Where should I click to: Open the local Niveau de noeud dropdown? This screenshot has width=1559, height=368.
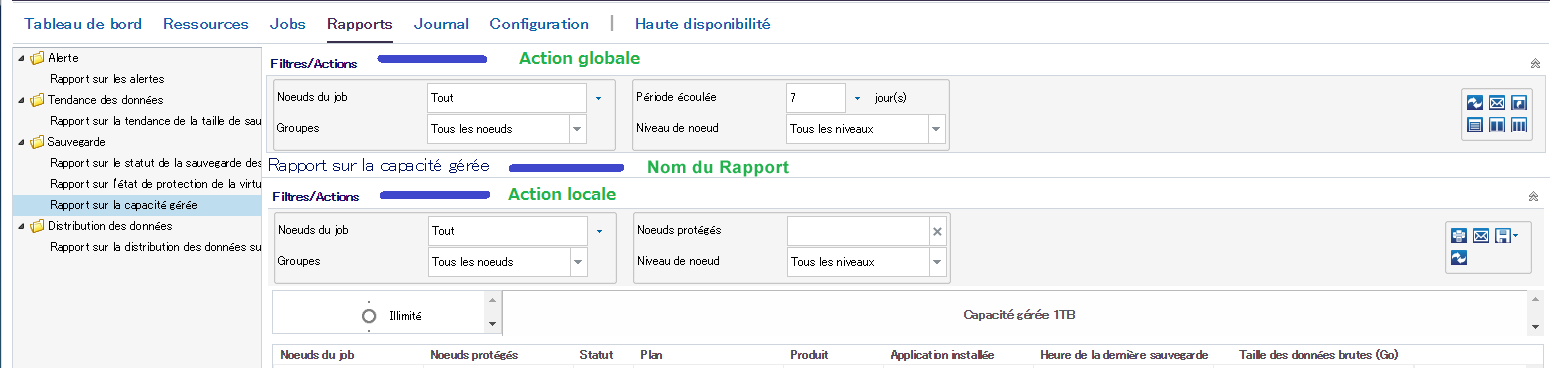tap(936, 262)
